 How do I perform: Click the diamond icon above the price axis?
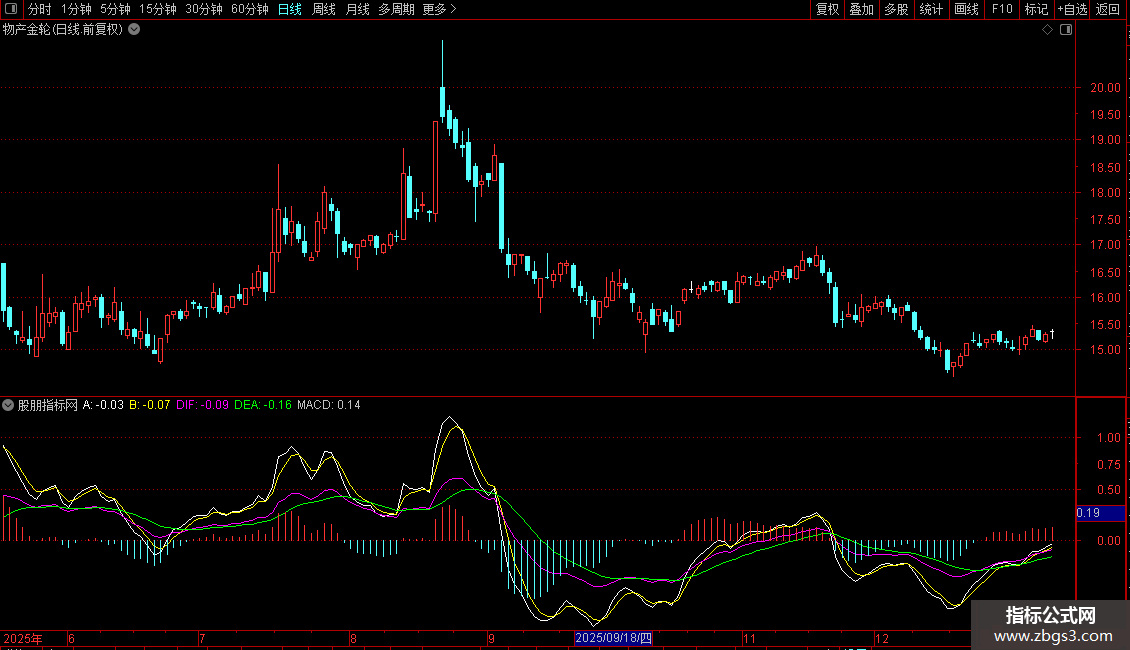[1047, 30]
